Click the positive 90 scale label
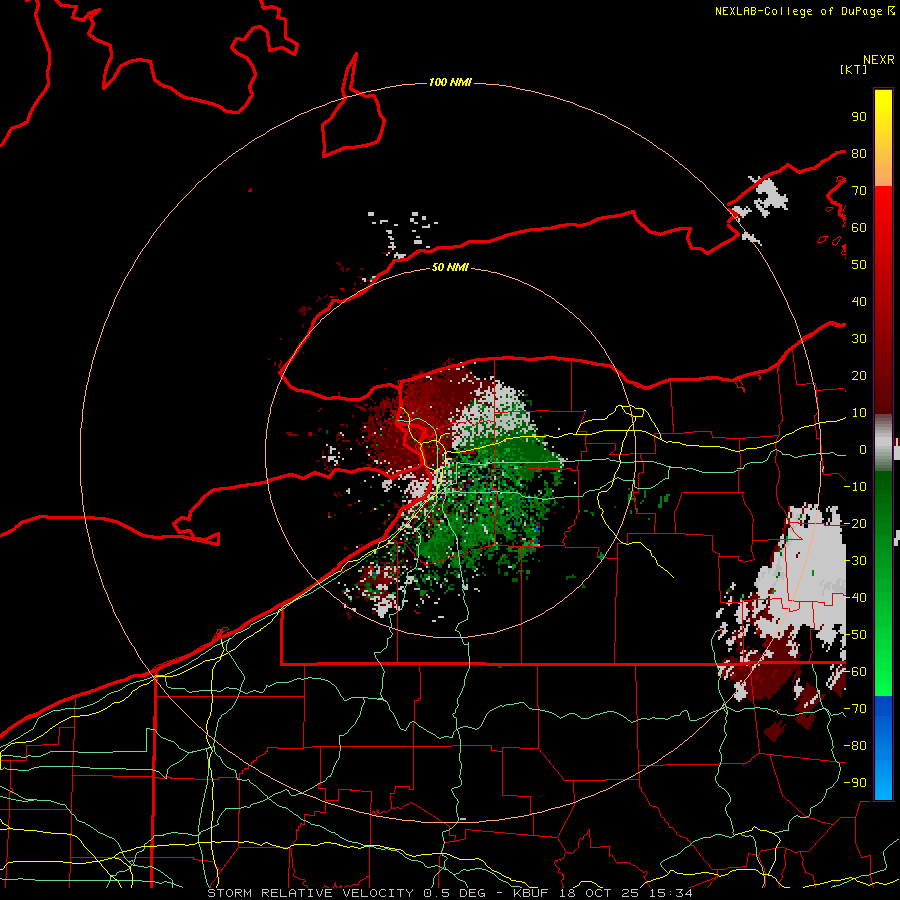 click(x=859, y=117)
